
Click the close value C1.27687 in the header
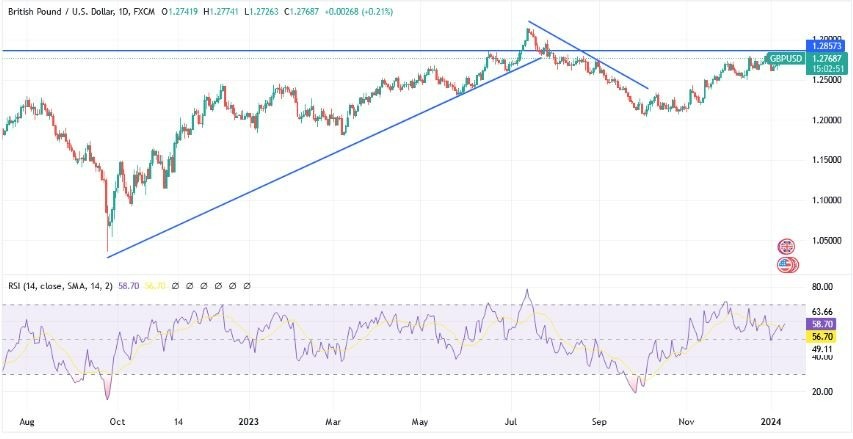(302, 11)
